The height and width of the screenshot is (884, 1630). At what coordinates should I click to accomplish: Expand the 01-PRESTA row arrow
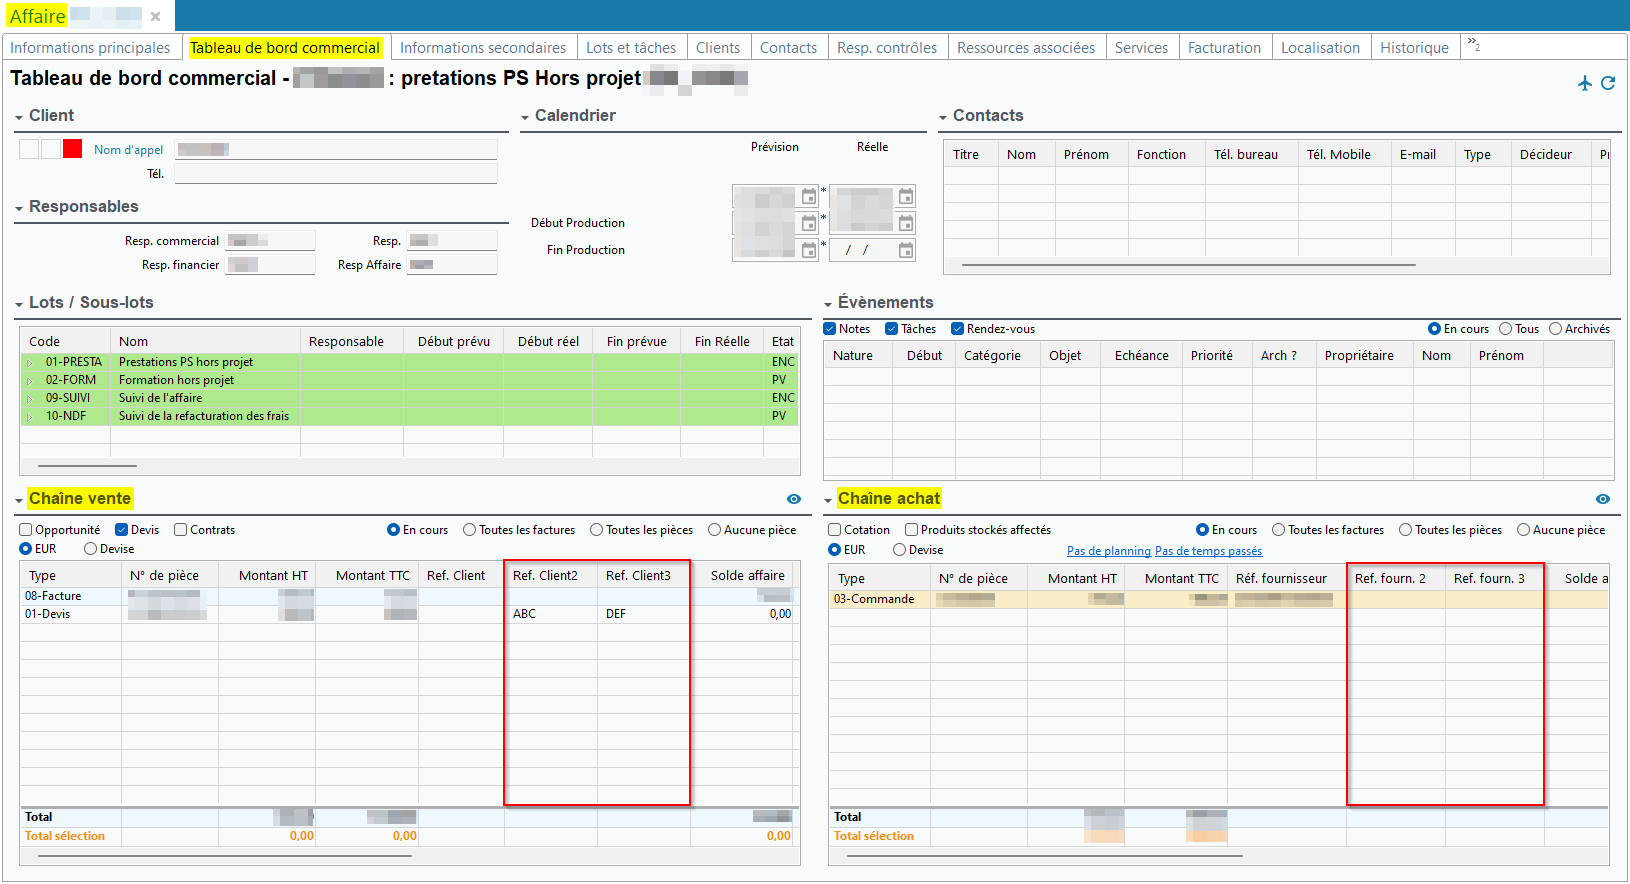tap(30, 362)
